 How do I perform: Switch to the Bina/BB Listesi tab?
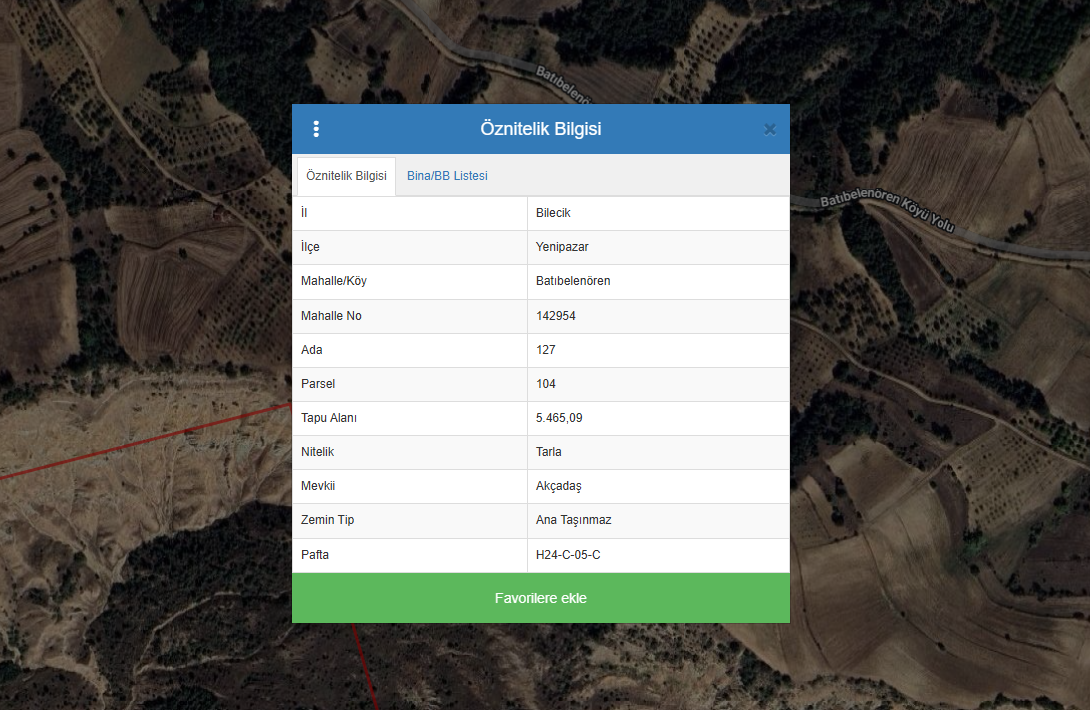pyautogui.click(x=447, y=176)
